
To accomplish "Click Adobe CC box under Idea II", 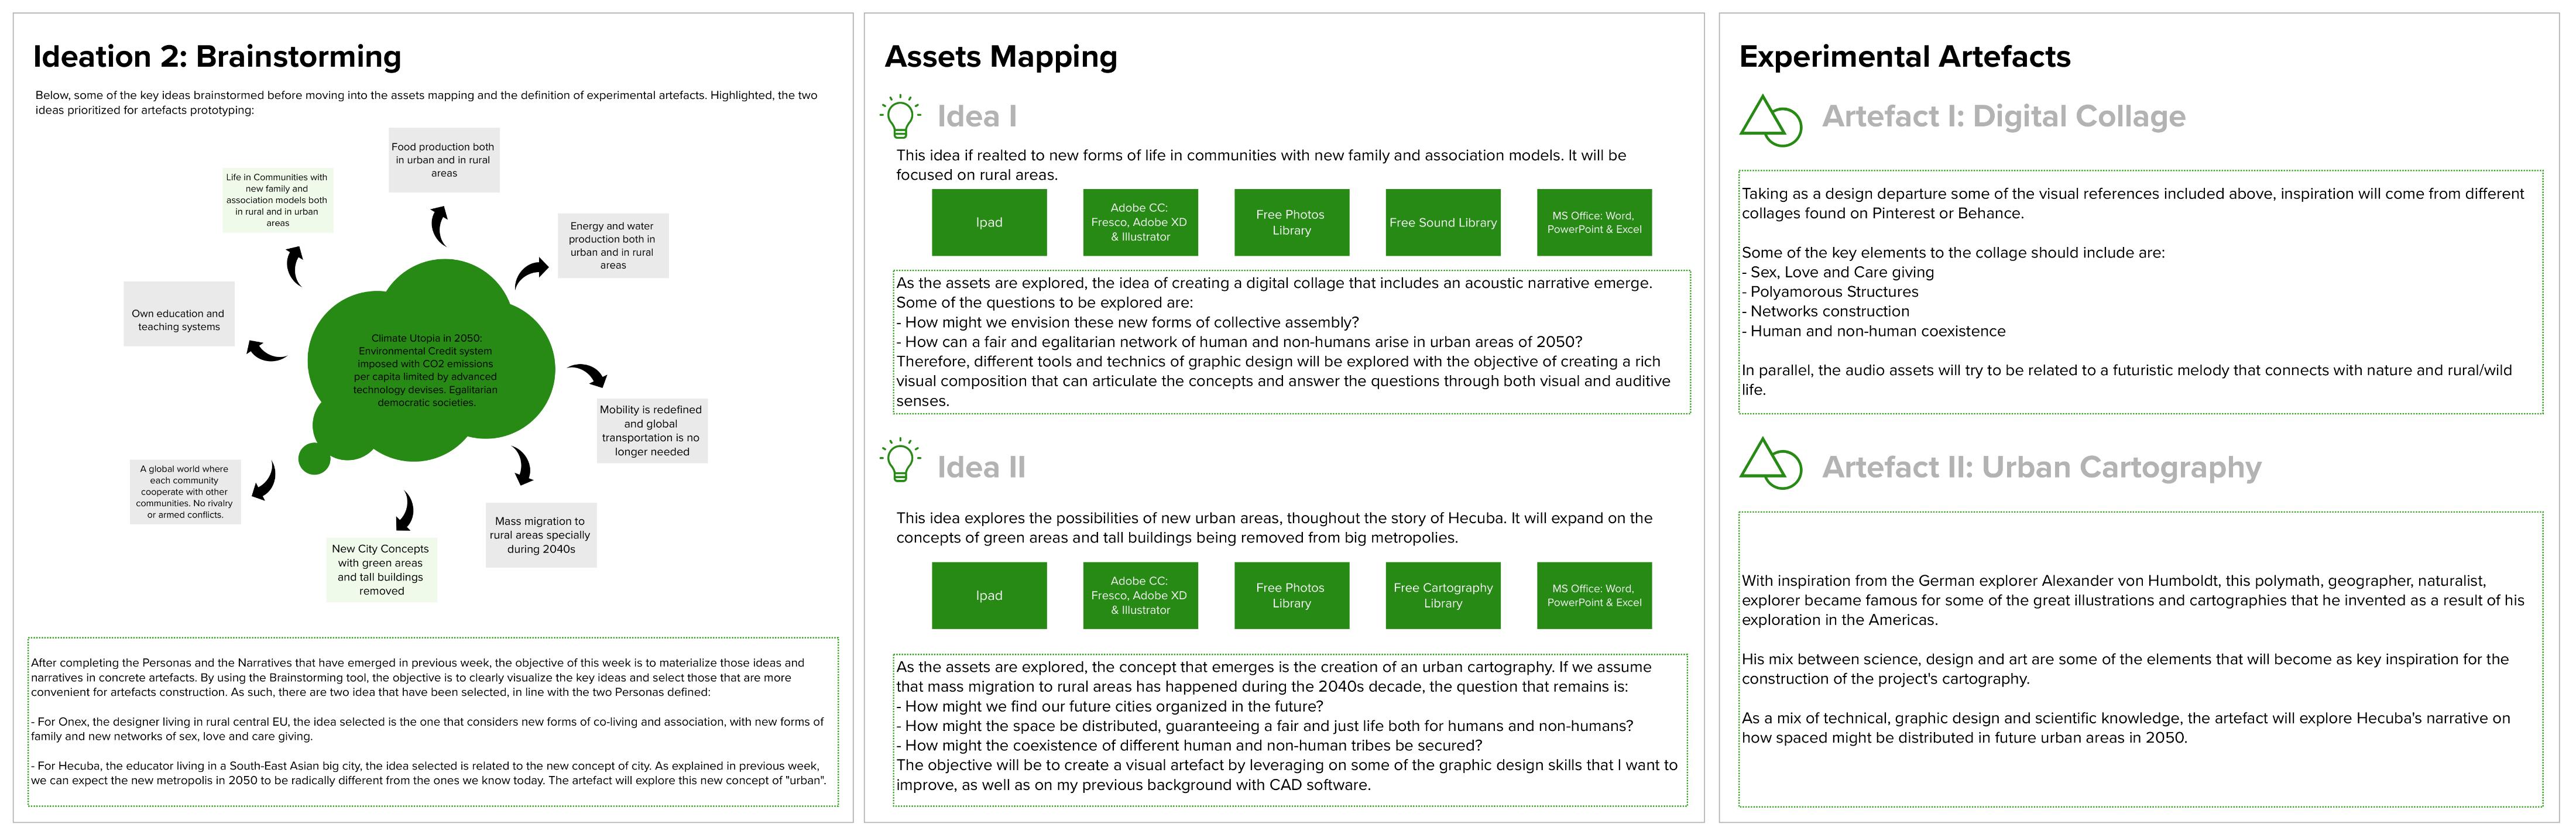I will [x=1140, y=595].
